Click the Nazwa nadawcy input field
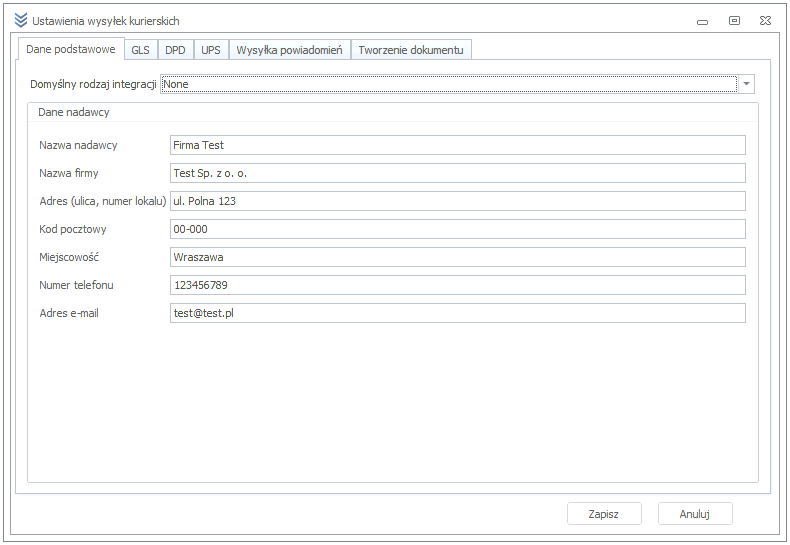Screen dimensions: 790x545 (458, 145)
